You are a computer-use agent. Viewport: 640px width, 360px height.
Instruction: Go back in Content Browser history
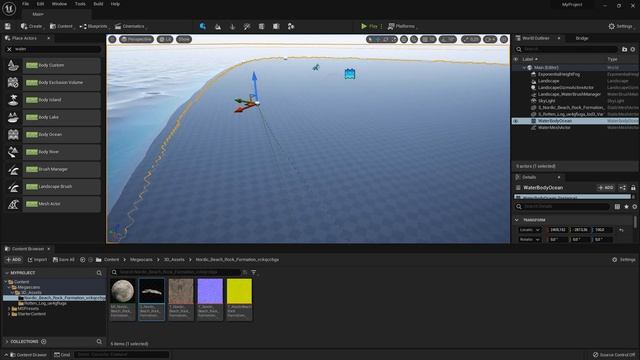[82, 260]
